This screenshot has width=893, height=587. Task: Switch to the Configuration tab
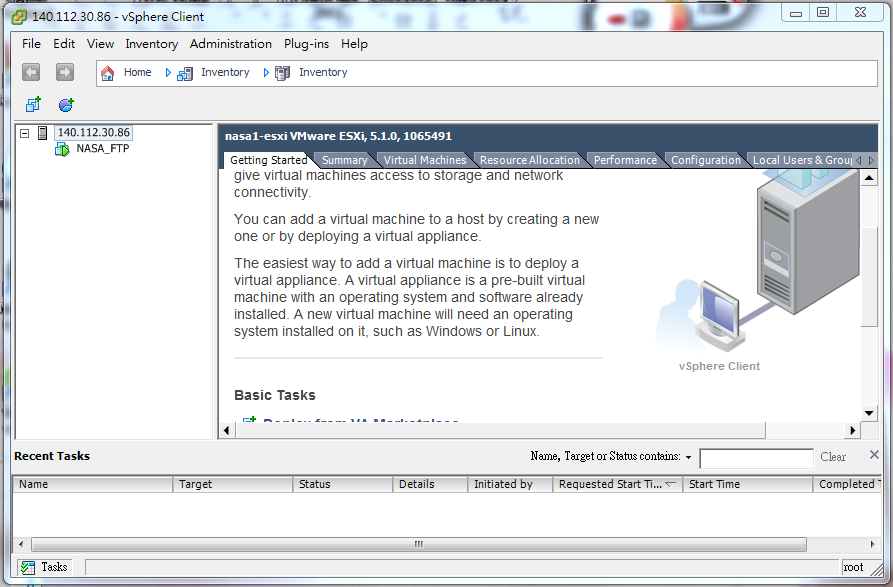pyautogui.click(x=706, y=161)
